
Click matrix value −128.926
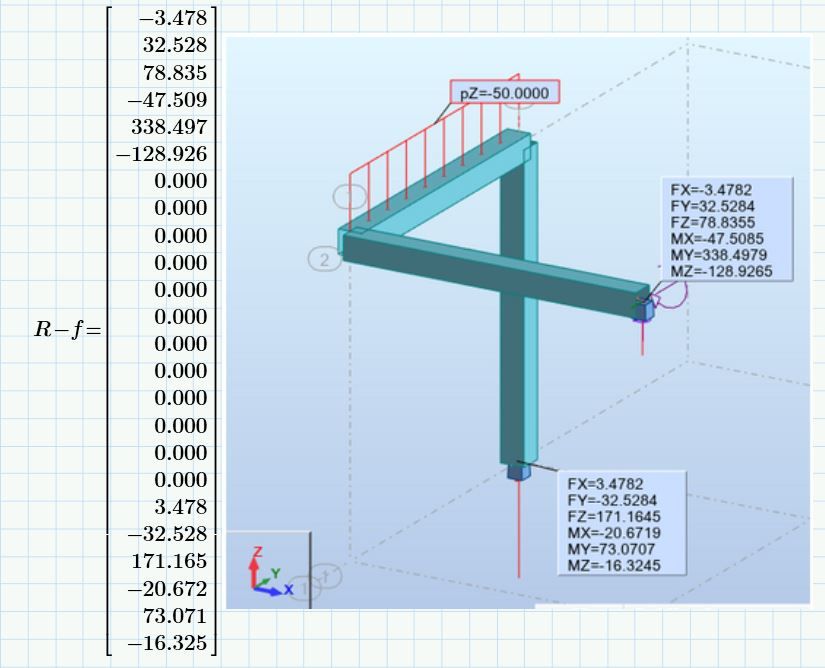[162, 154]
